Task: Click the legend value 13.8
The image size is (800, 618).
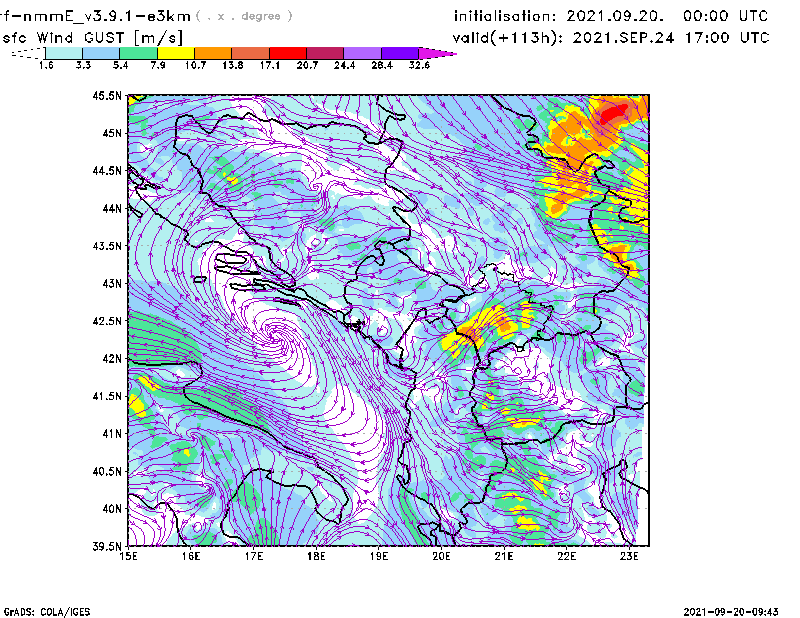Action: tap(233, 65)
